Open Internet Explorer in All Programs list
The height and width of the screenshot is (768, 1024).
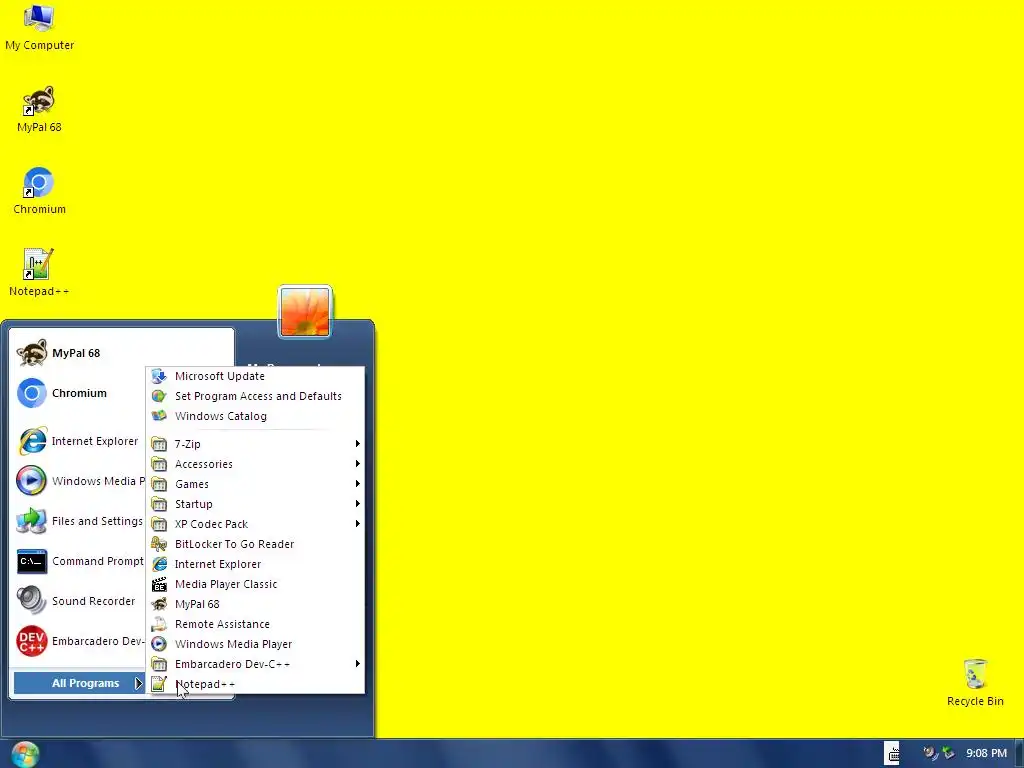click(256, 564)
